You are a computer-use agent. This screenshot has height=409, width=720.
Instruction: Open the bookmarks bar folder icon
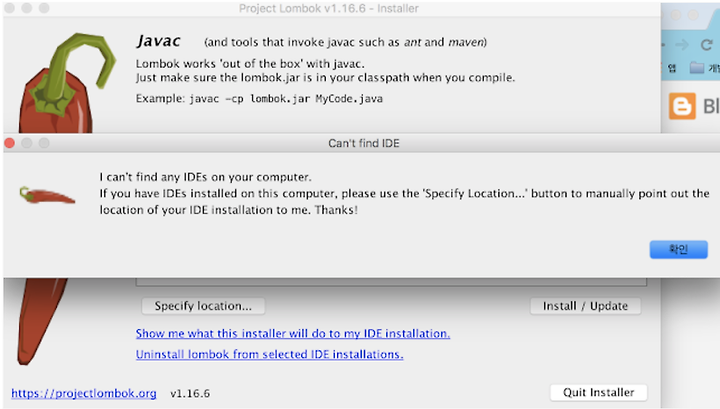697,68
